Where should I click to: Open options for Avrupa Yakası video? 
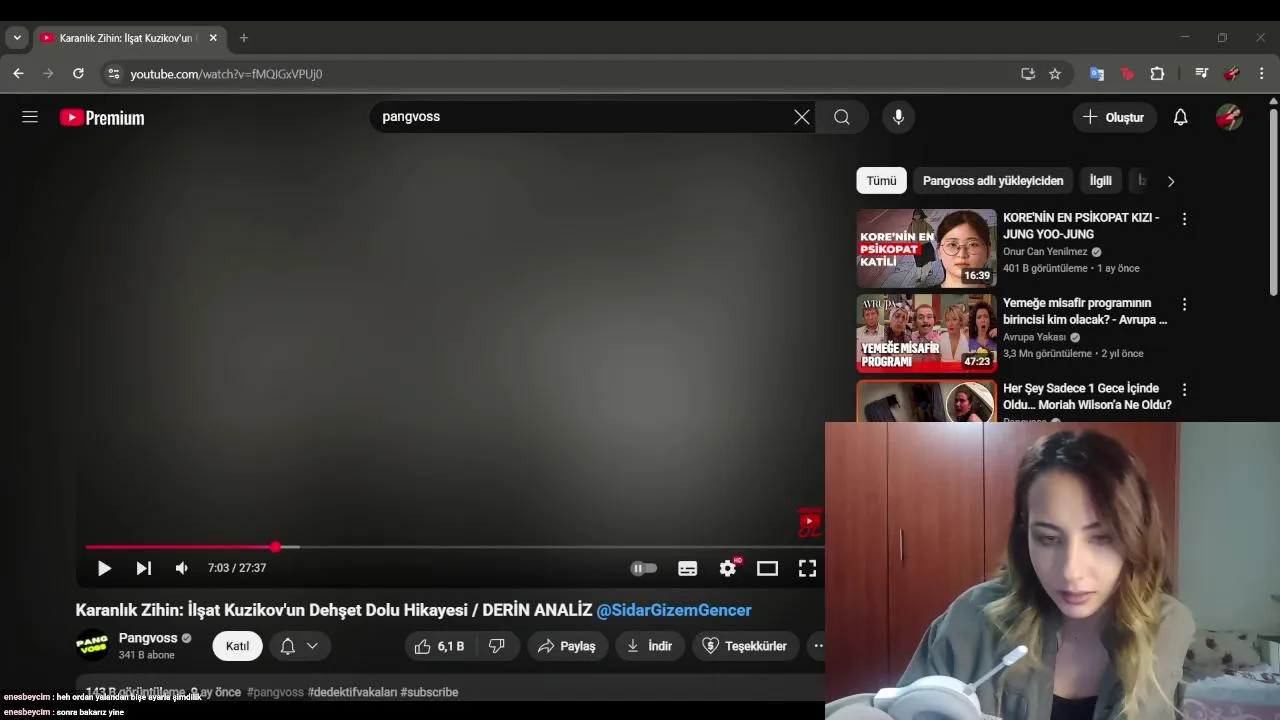[x=1184, y=304]
